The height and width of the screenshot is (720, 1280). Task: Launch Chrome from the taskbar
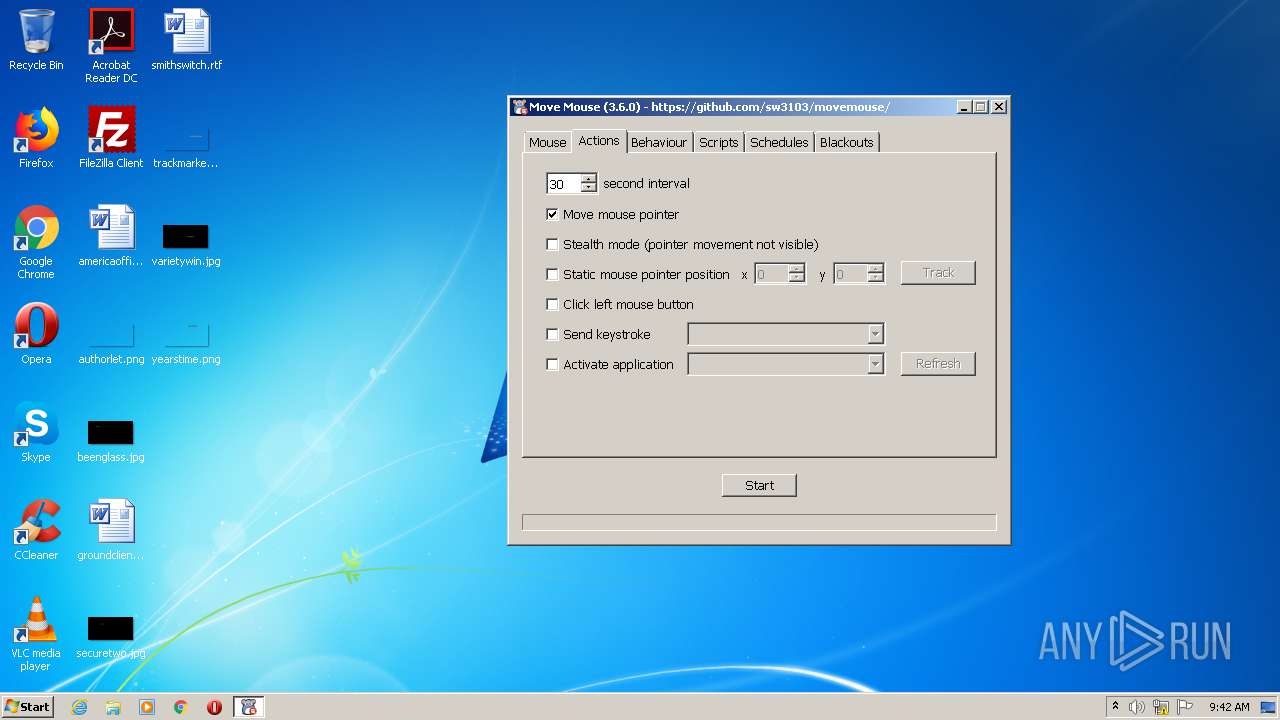point(181,707)
